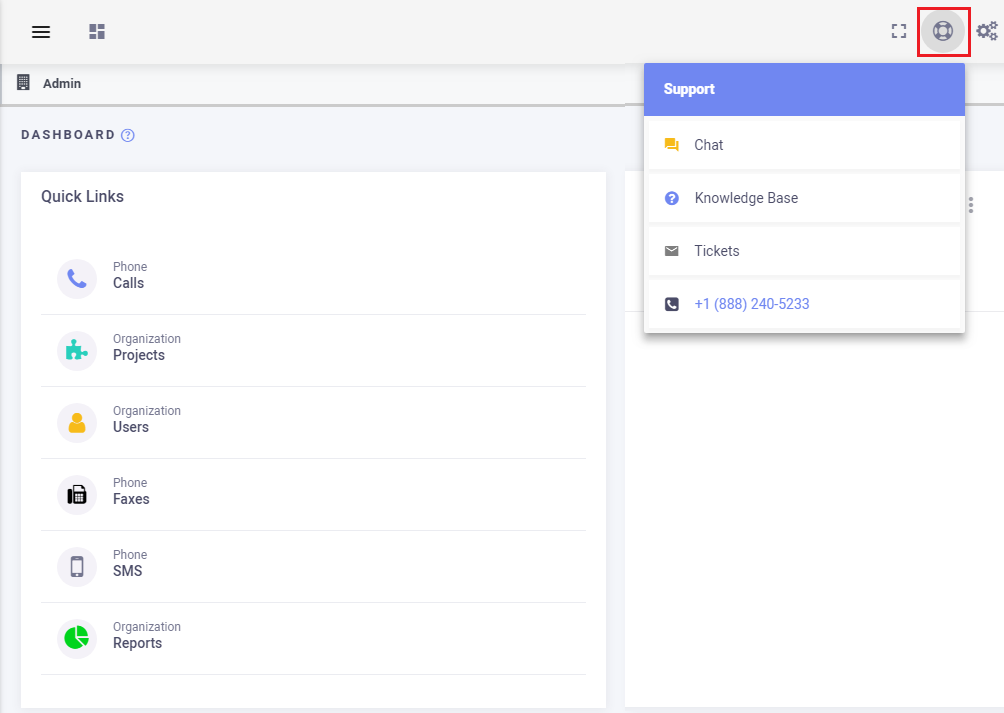
Task: Click the Calls phone icon
Action: click(77, 279)
